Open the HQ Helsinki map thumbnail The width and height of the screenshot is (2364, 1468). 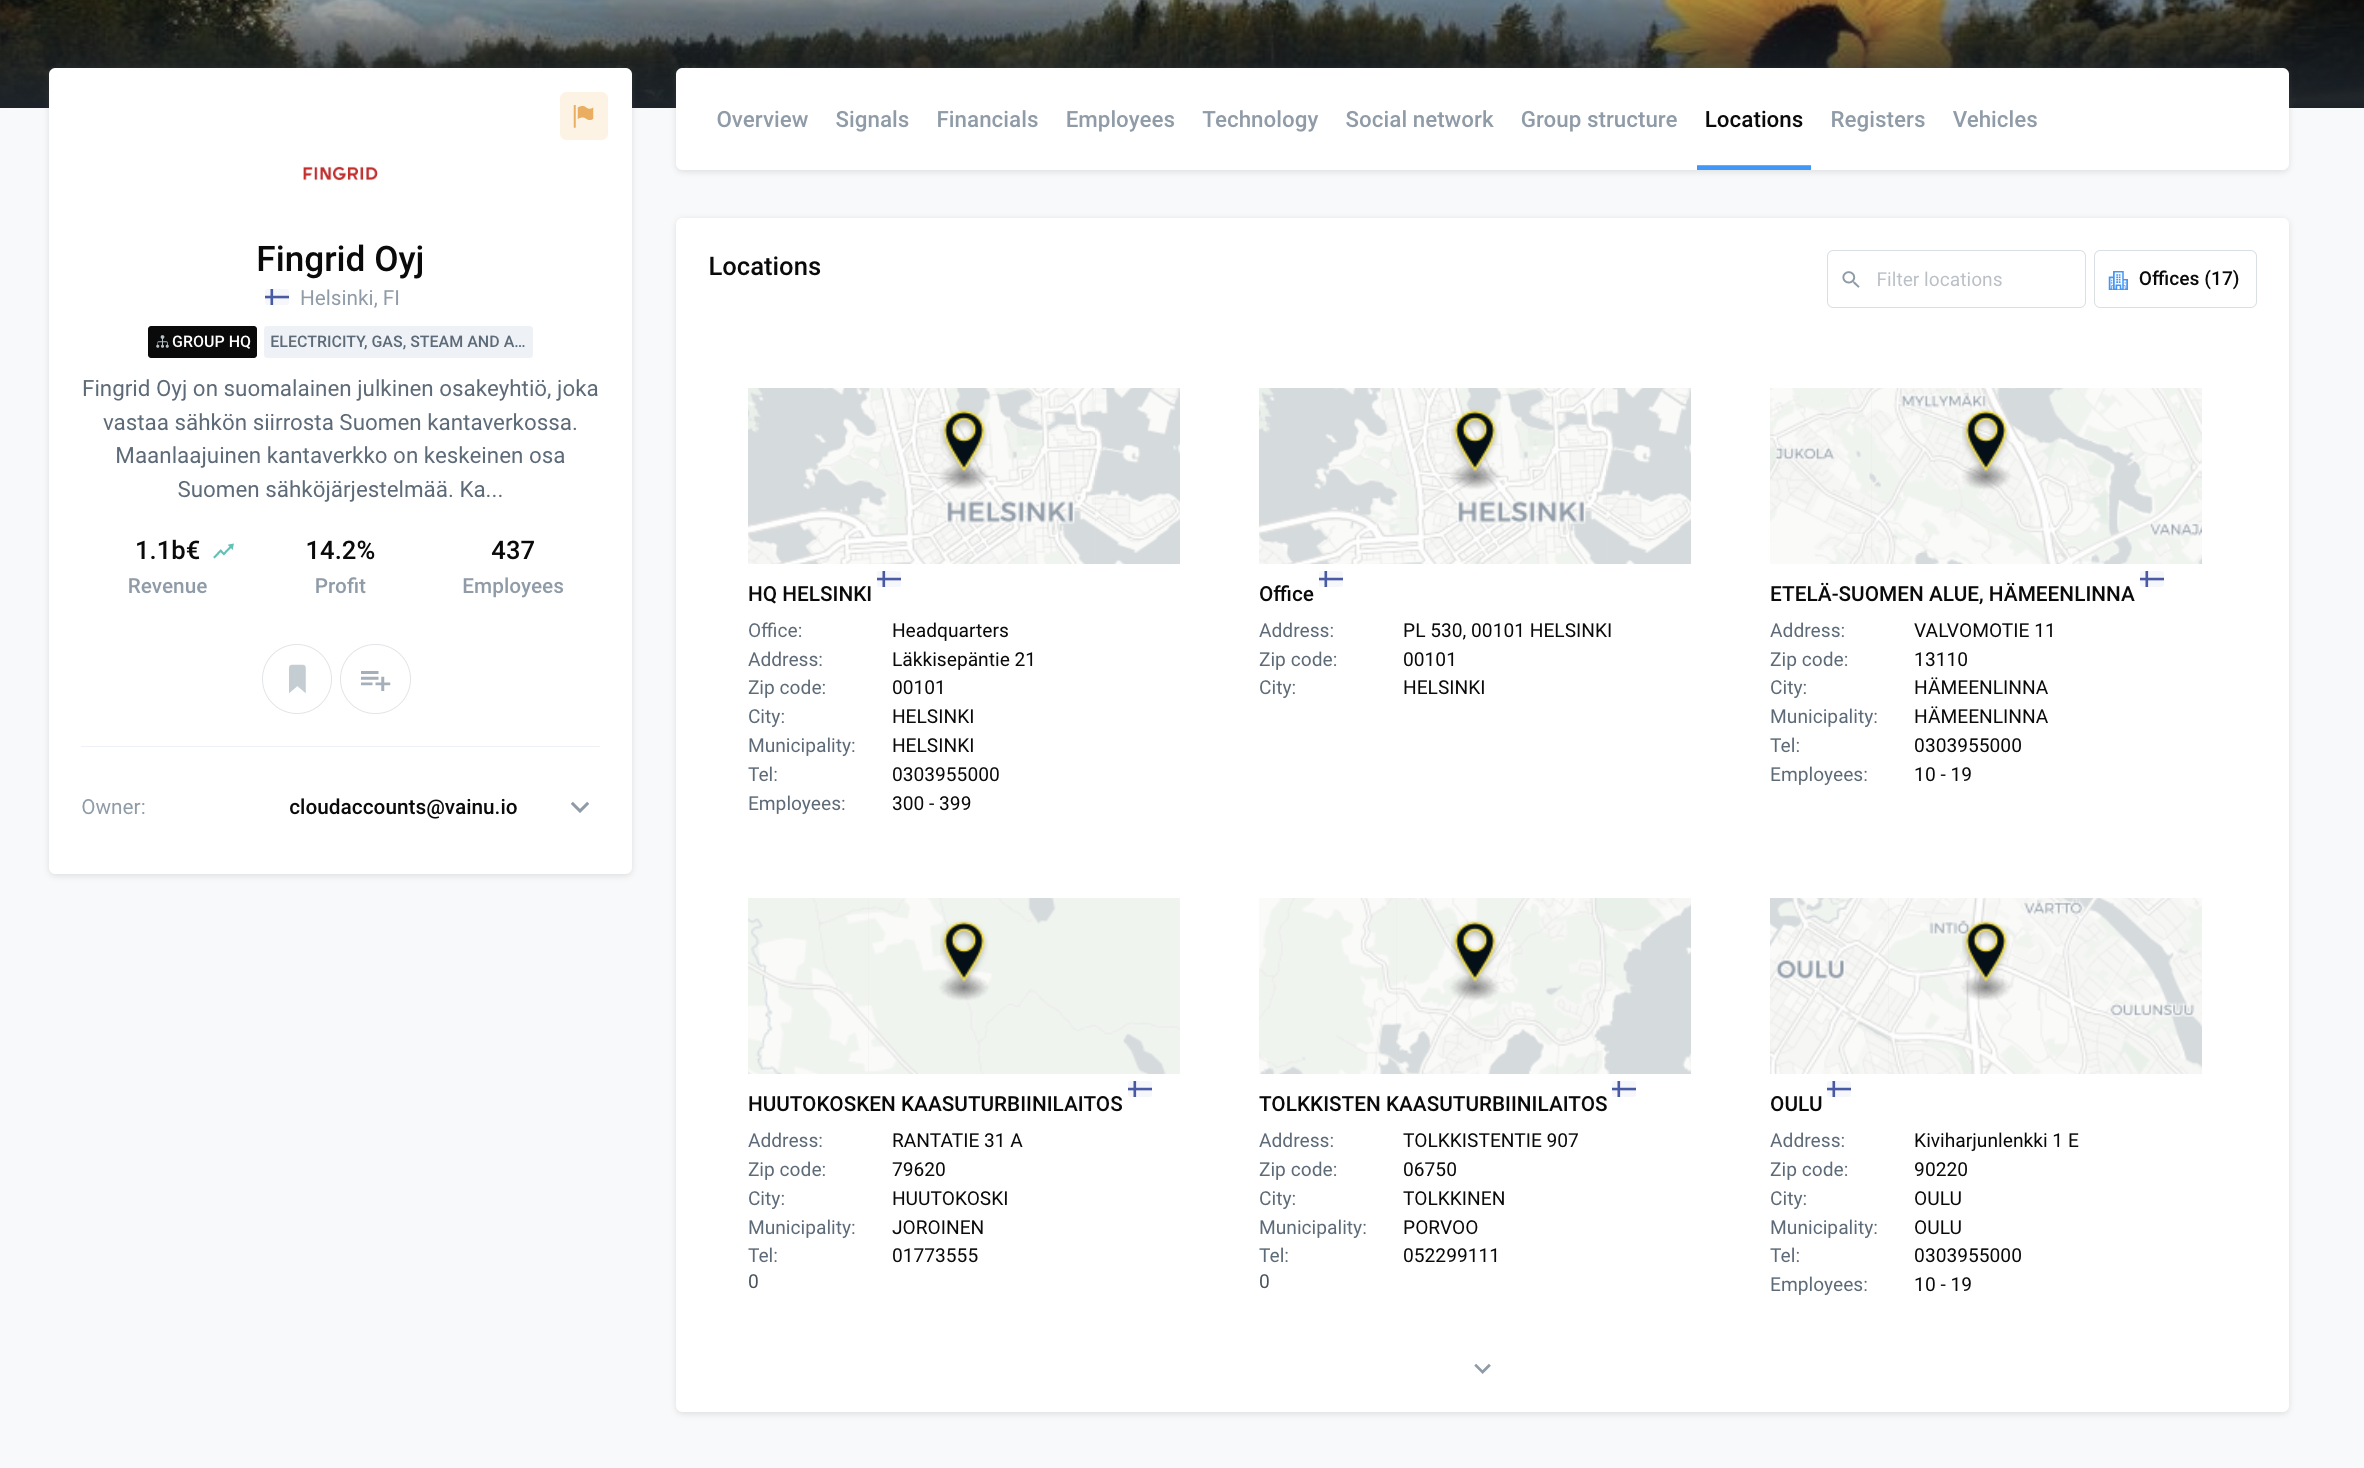[963, 476]
